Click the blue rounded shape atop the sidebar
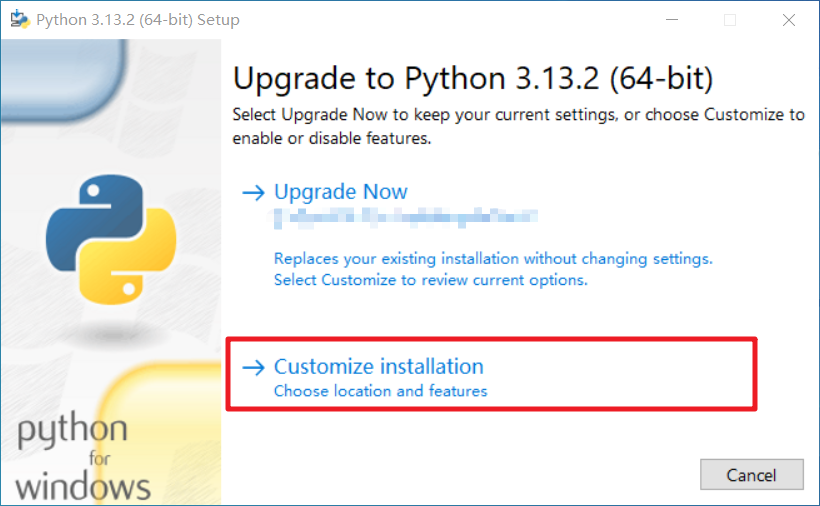This screenshot has height=506, width=820. (63, 79)
